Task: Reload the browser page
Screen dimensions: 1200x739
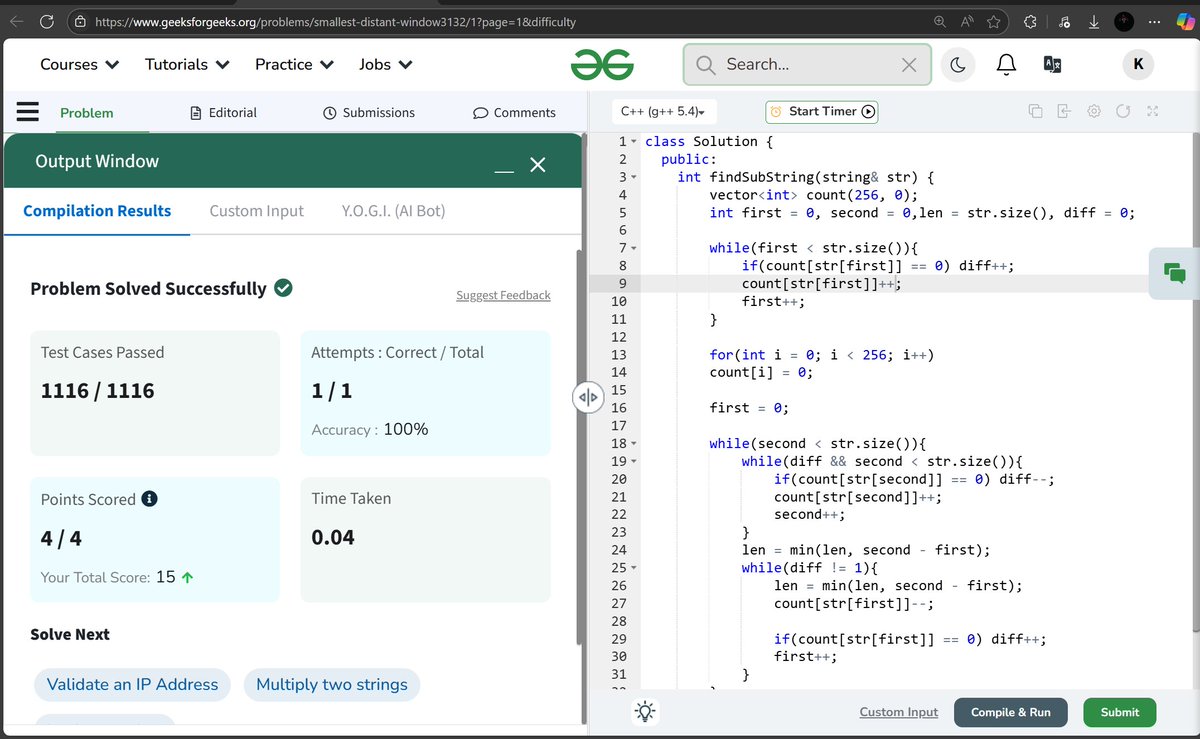Action: tap(46, 21)
